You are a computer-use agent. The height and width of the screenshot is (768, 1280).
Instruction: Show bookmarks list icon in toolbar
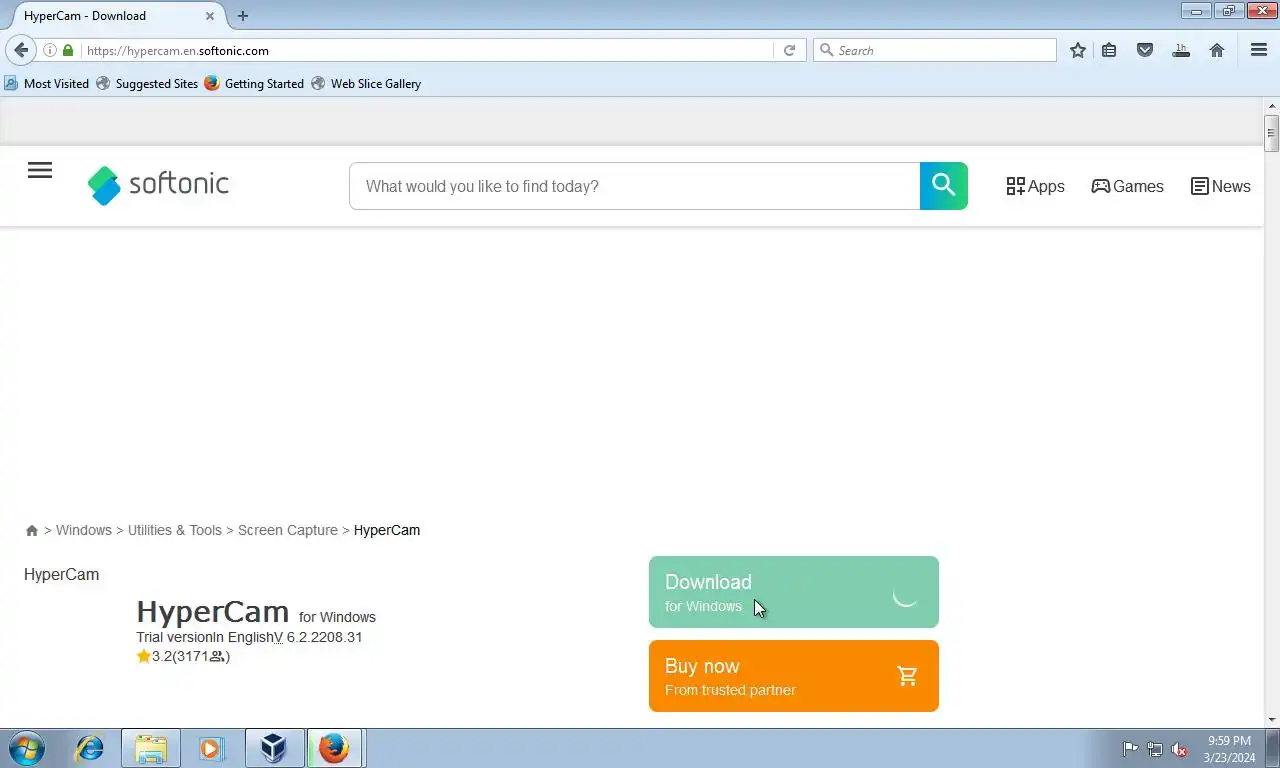[x=1109, y=50]
